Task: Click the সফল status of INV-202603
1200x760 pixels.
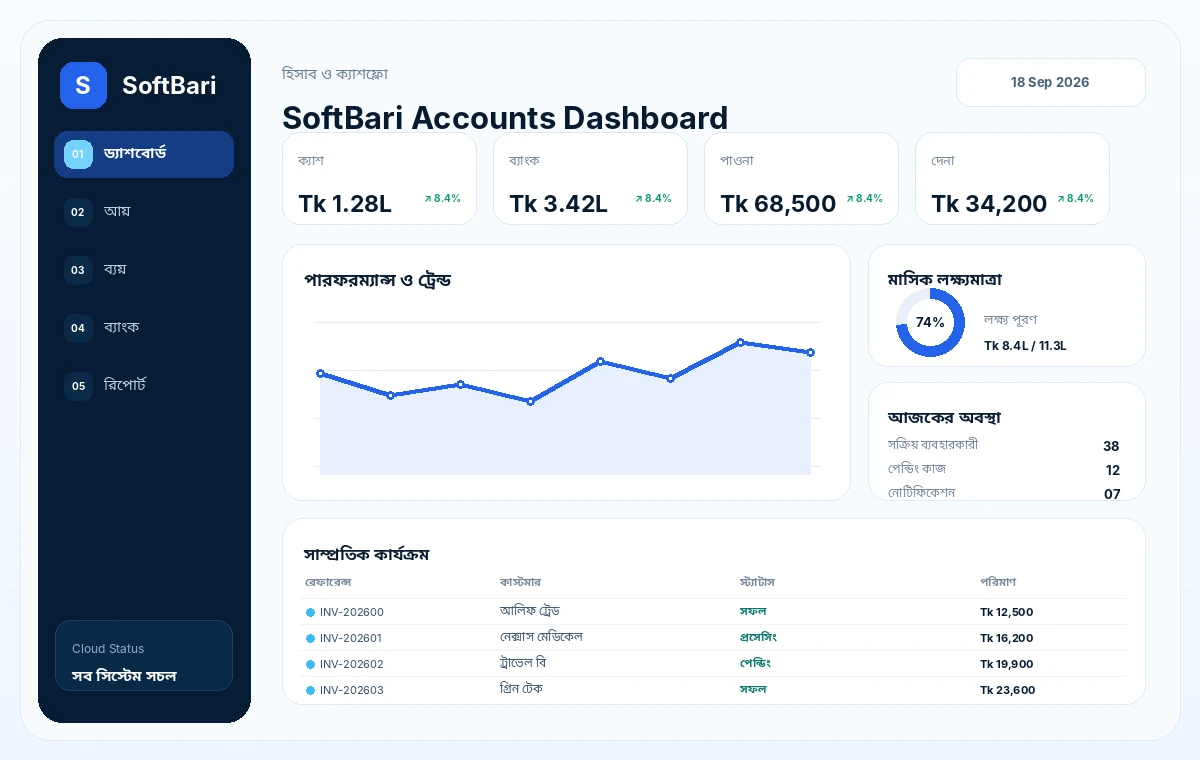Action: (x=753, y=689)
